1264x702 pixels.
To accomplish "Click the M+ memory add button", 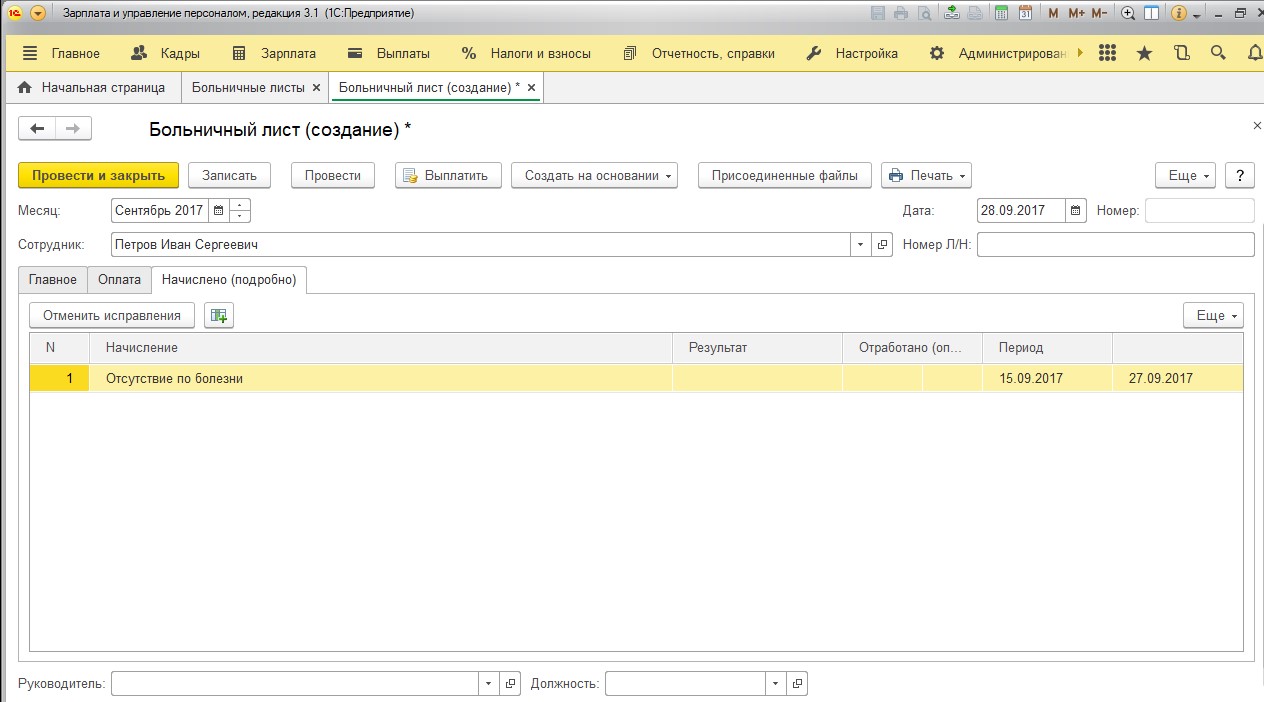I will pos(1076,13).
